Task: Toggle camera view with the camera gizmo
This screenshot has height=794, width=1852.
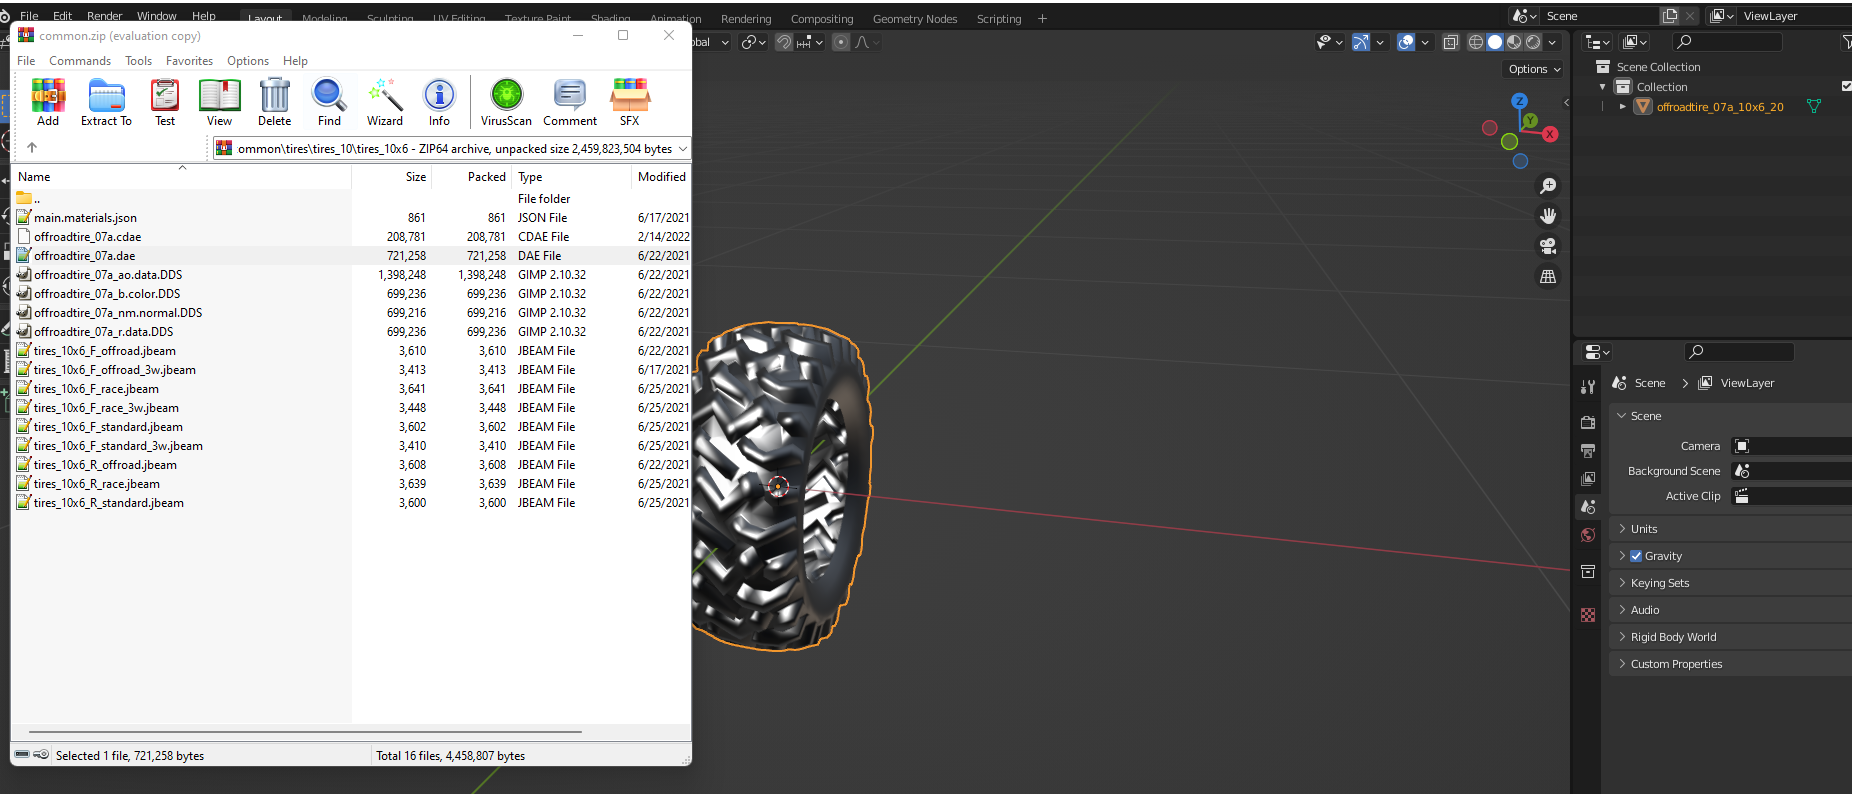Action: (x=1548, y=246)
